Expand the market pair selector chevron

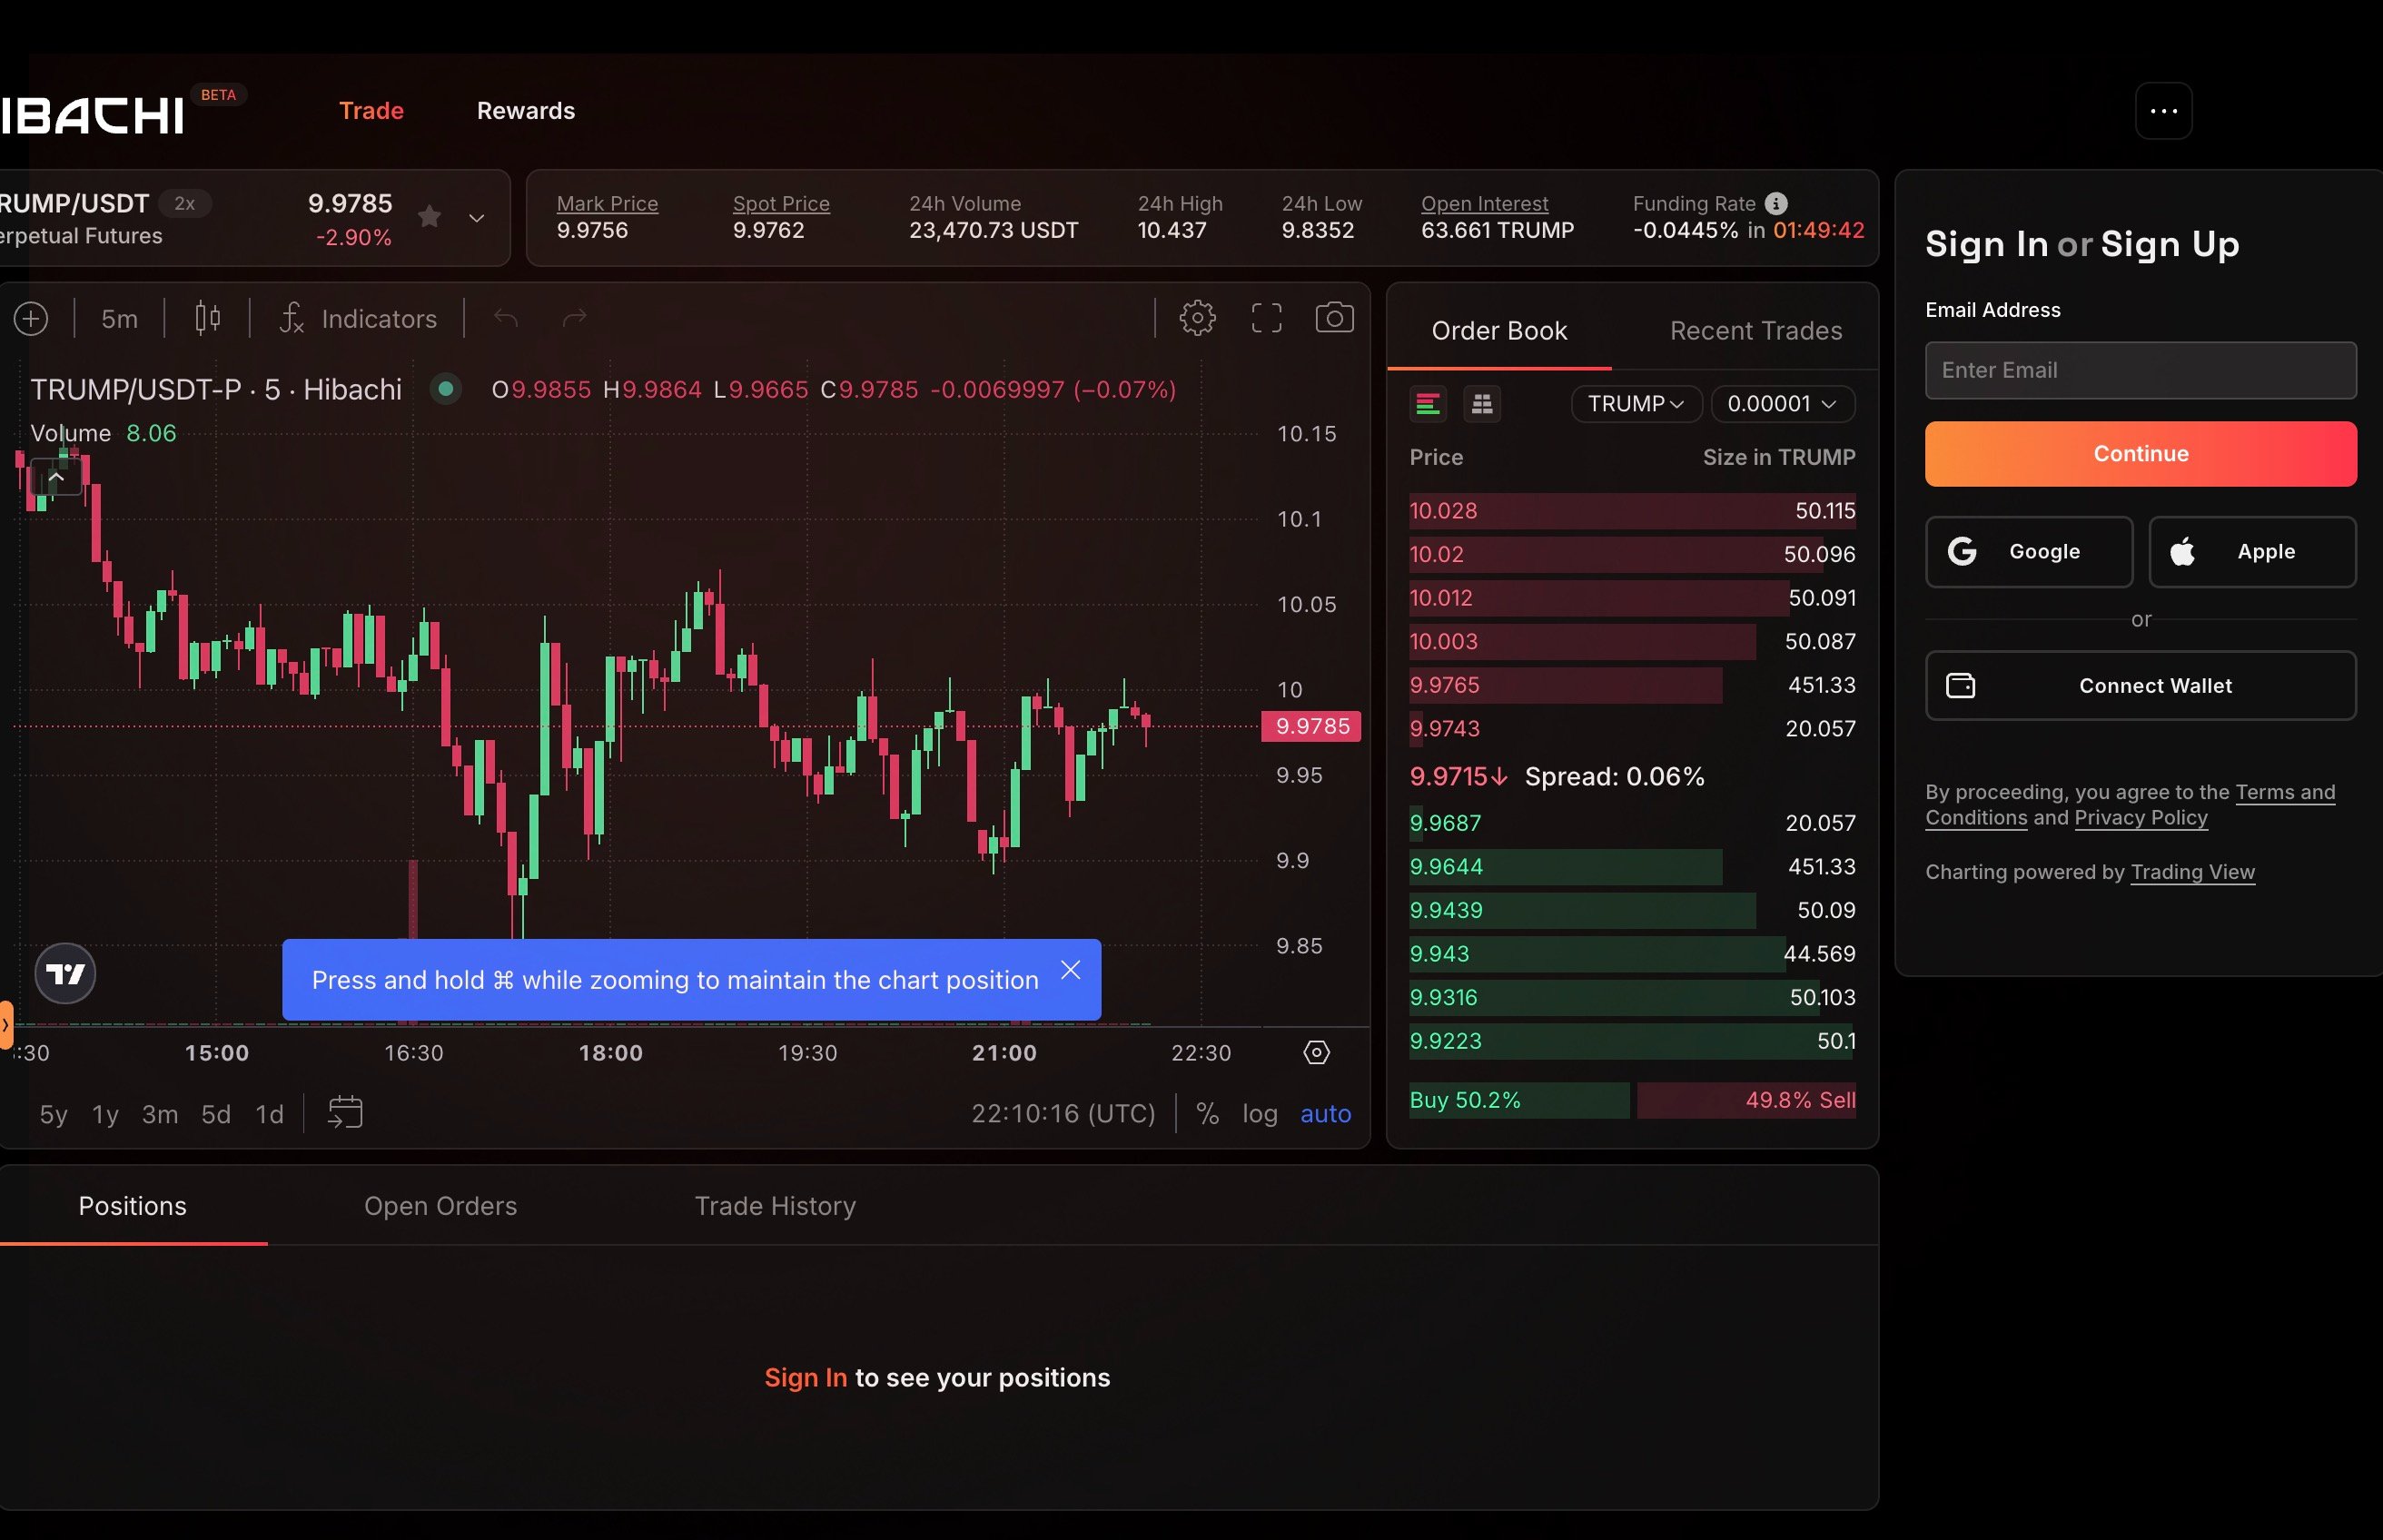477,218
